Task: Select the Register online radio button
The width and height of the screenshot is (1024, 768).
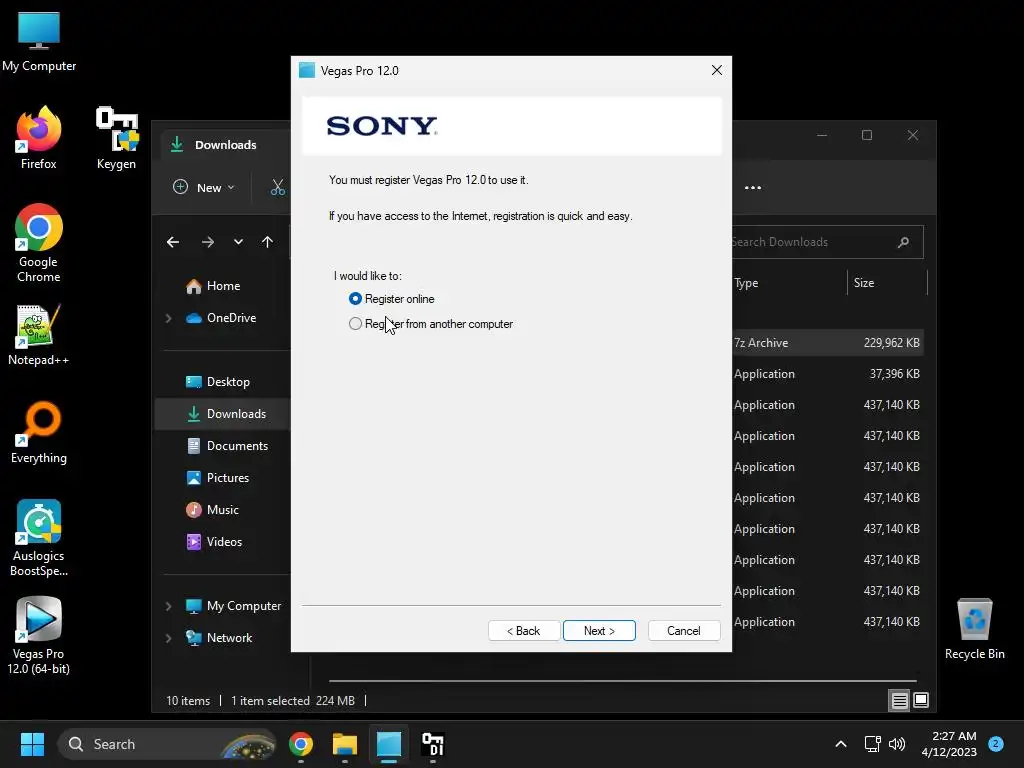Action: tap(355, 298)
